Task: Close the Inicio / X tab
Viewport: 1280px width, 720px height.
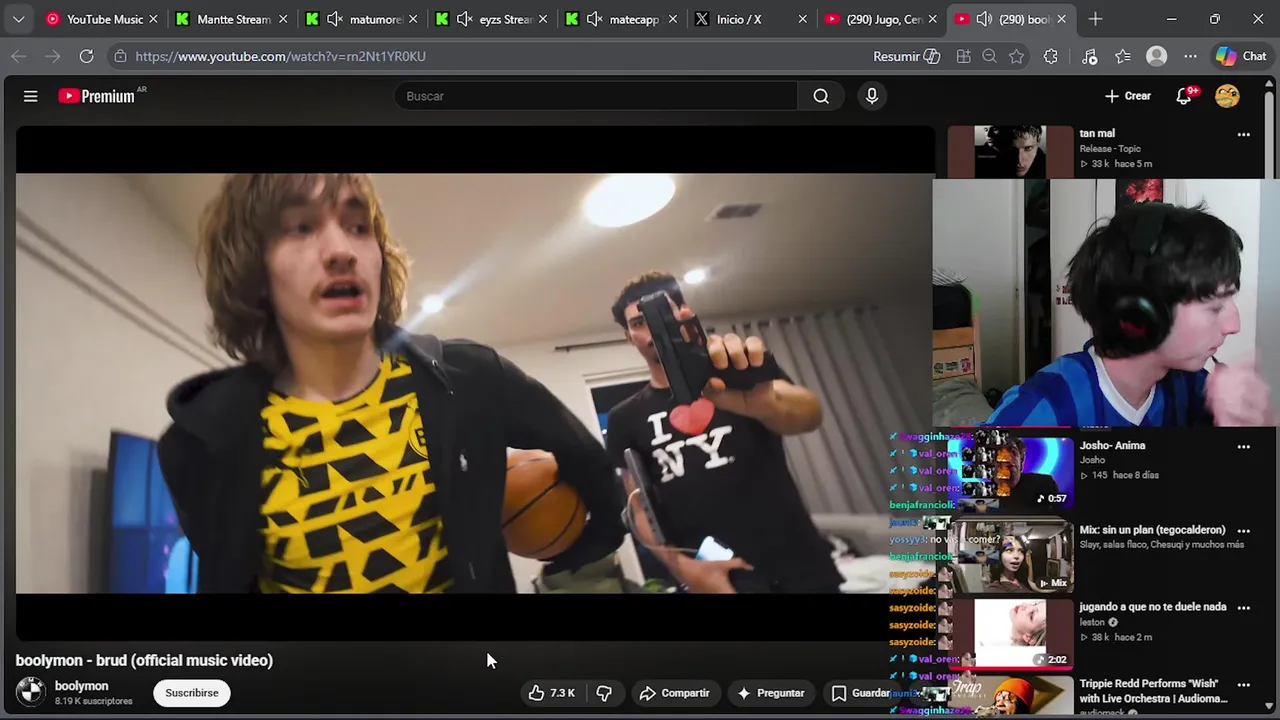Action: pyautogui.click(x=802, y=19)
